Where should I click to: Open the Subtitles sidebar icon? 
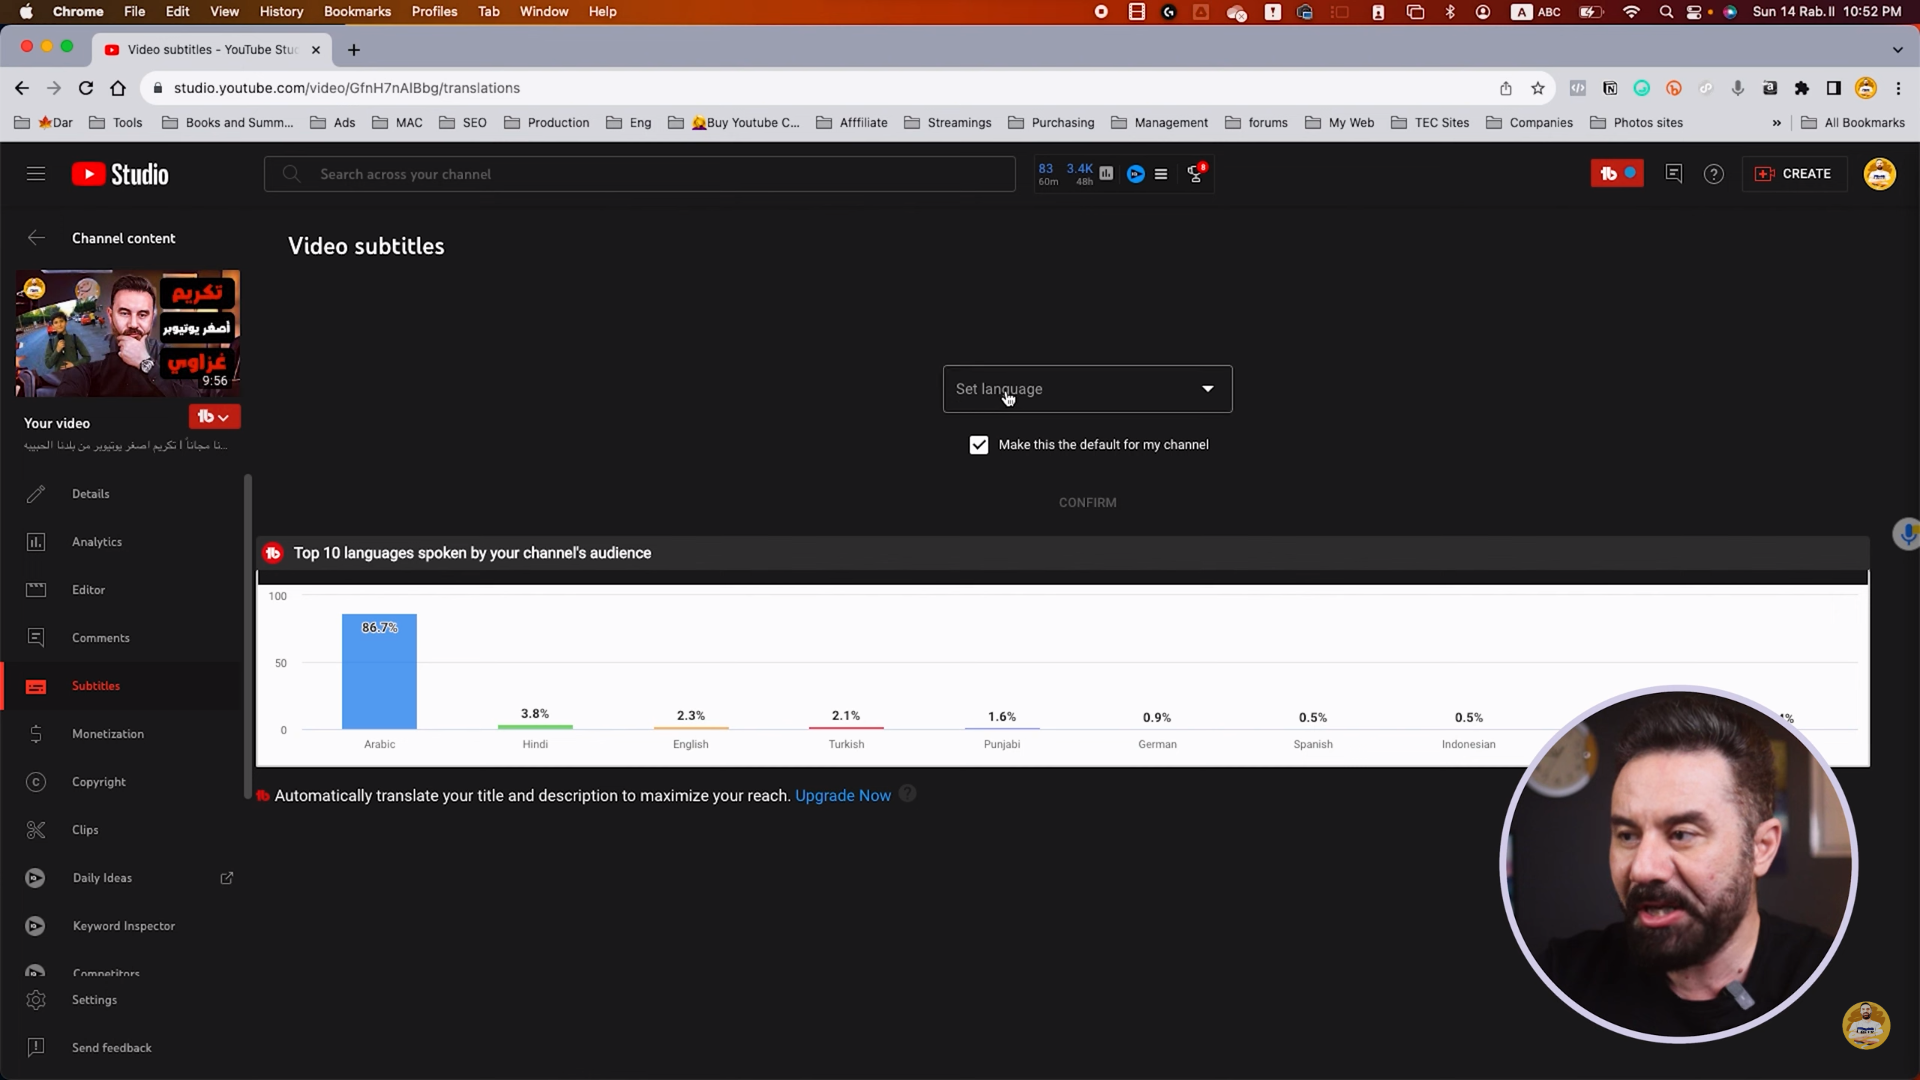[x=36, y=686]
